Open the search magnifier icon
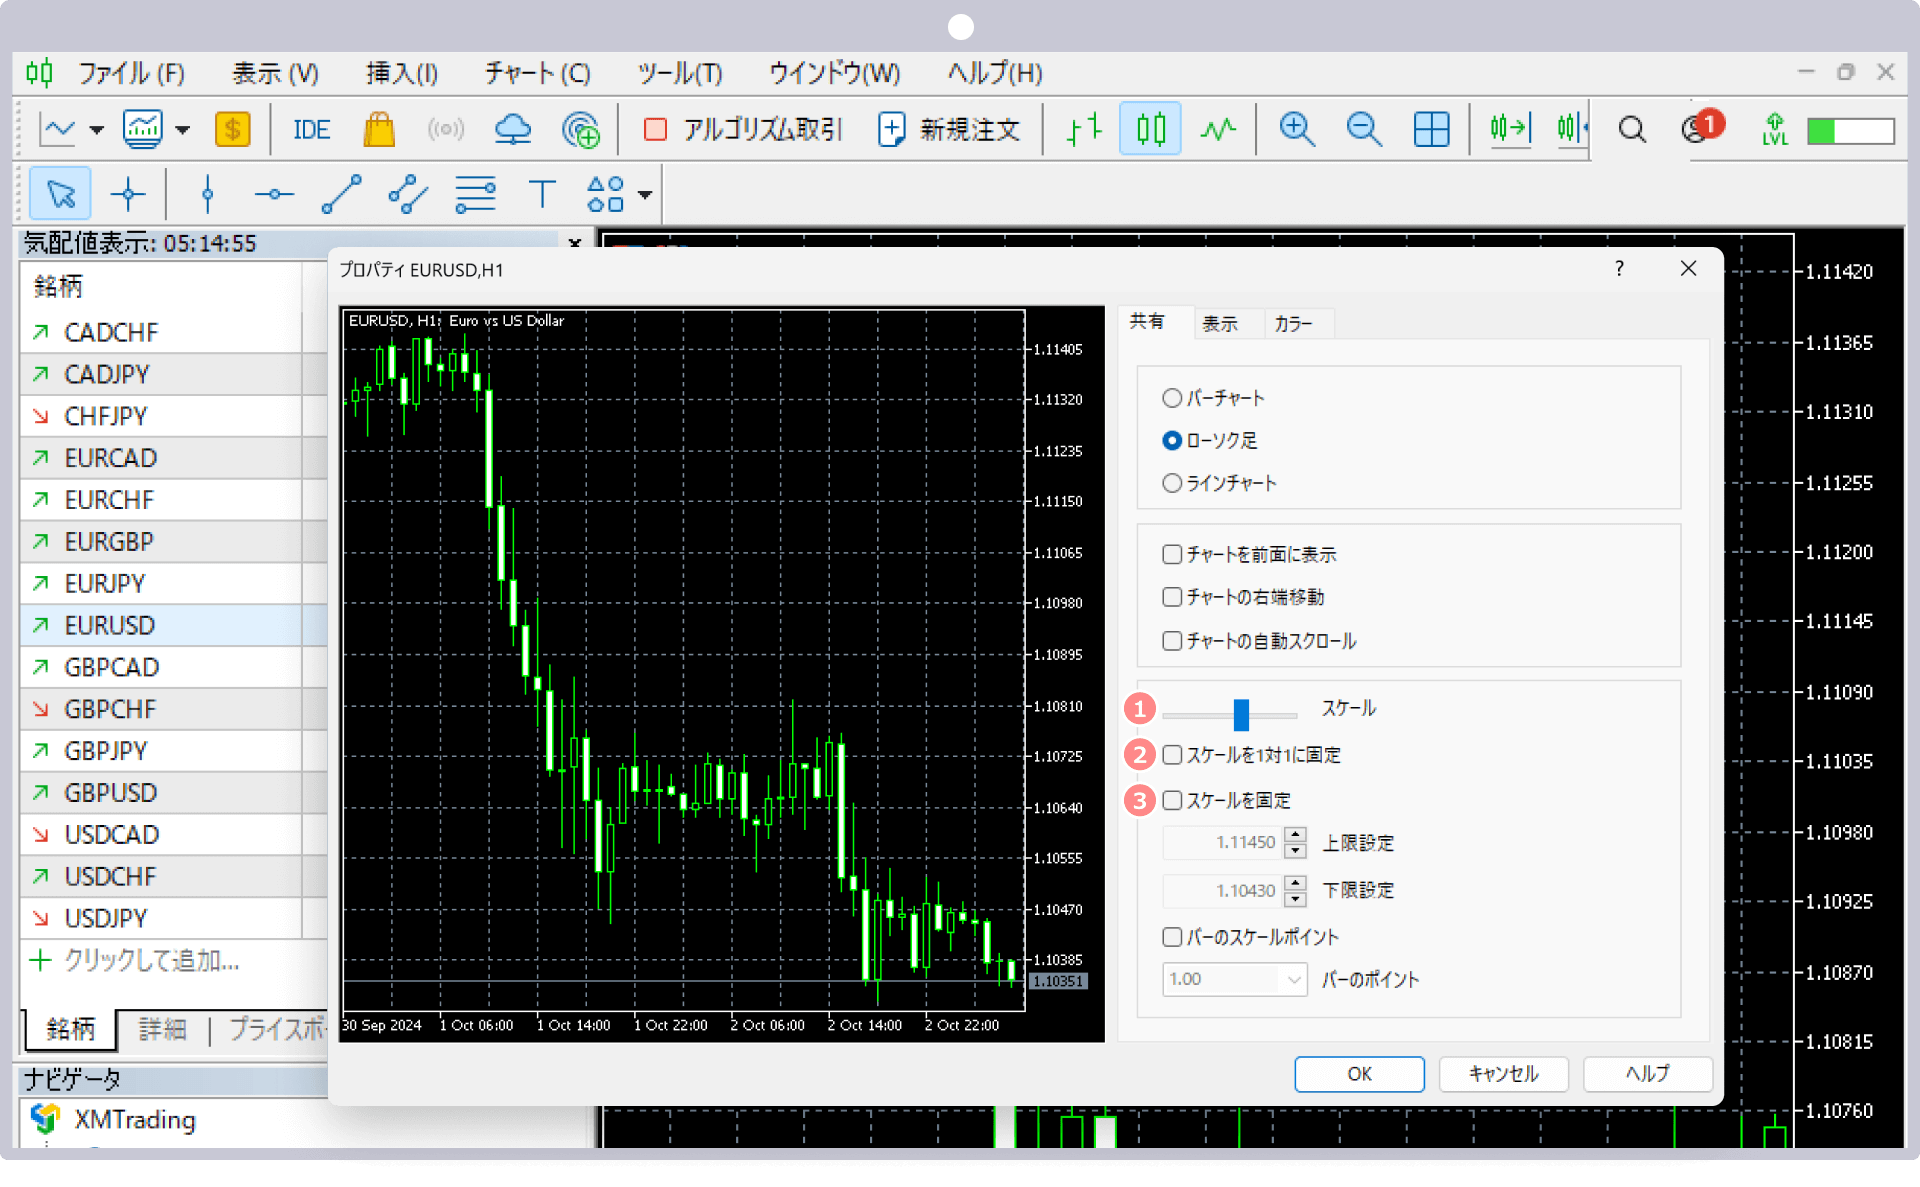Screen dimensions: 1920x1187 click(1632, 129)
